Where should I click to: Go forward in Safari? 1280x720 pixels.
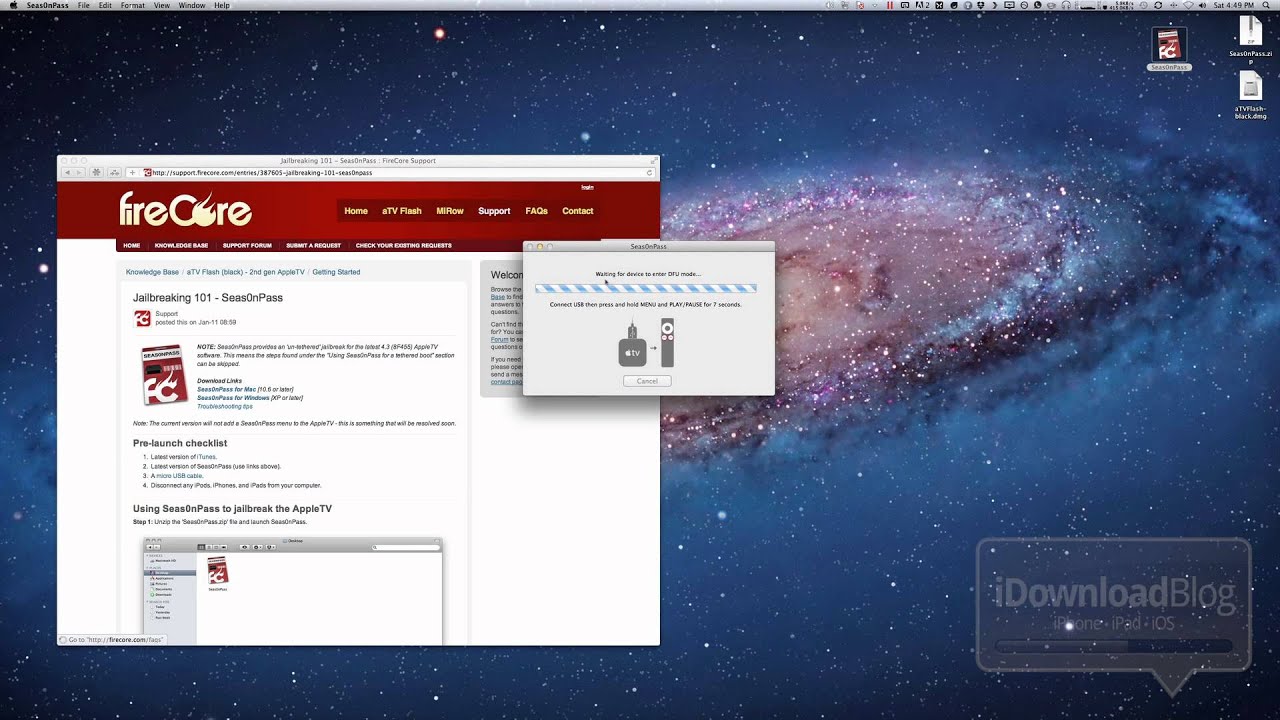81,172
